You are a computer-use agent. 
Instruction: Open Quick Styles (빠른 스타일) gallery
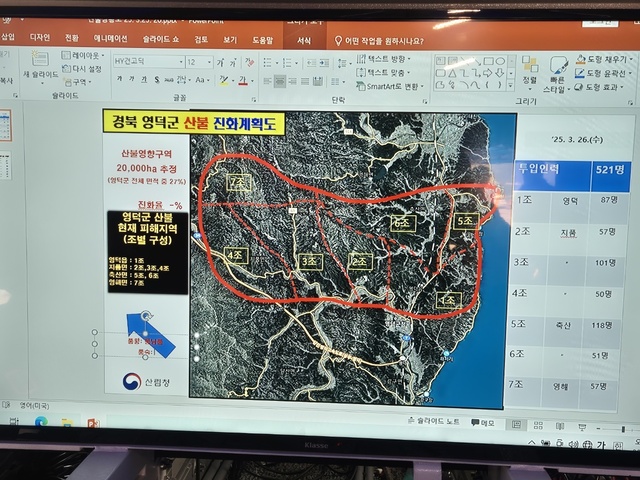[557, 74]
